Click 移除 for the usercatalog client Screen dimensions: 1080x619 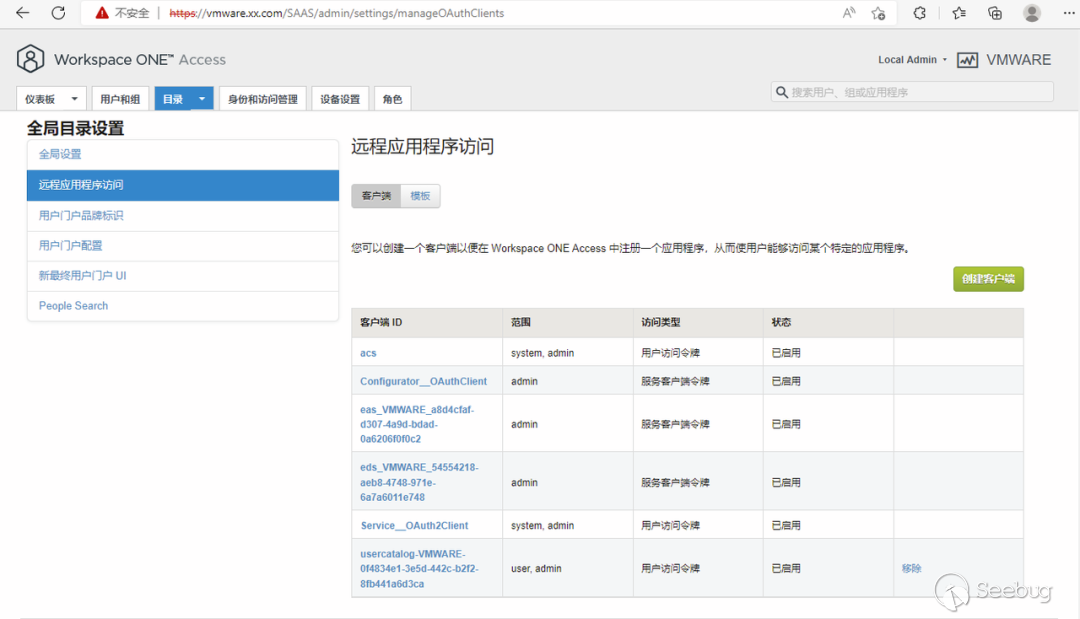[911, 568]
